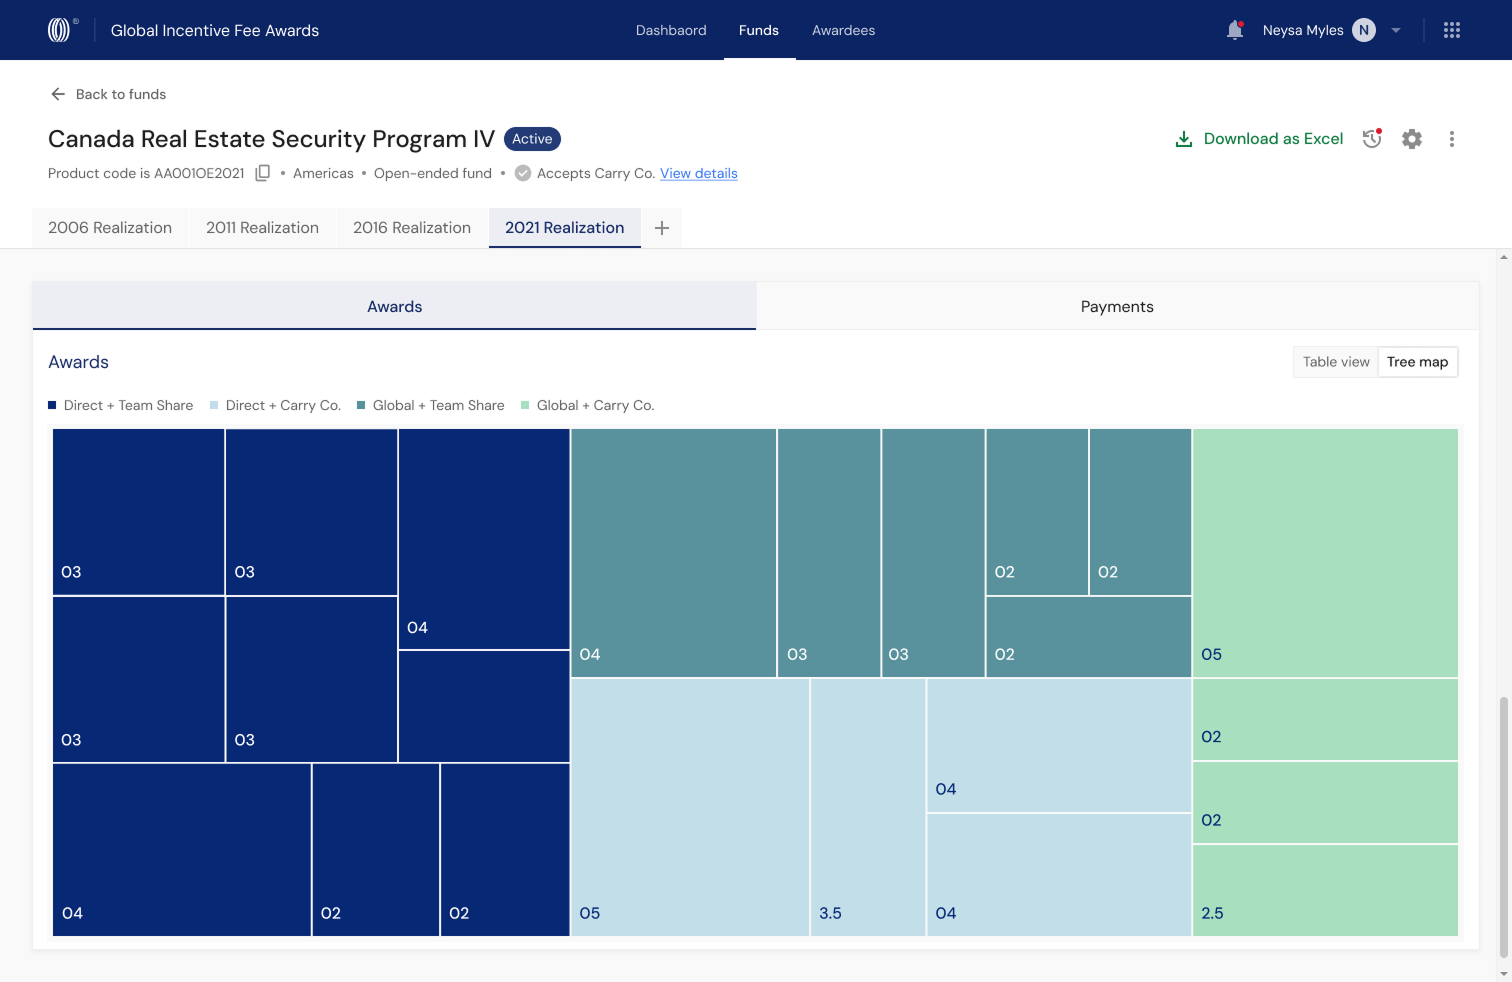Click the green 2.5 treemap block
1512x982 pixels.
(1325, 890)
